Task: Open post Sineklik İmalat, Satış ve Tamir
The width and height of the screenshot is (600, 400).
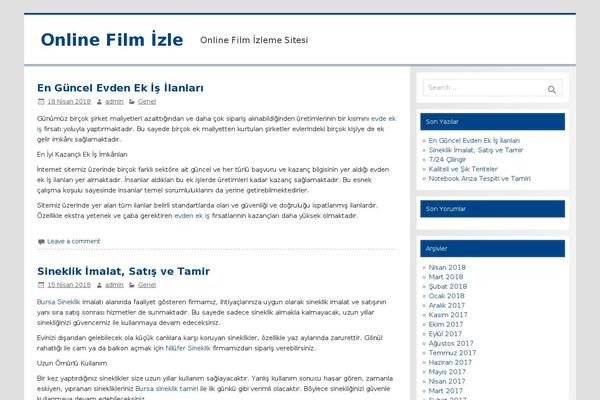Action: click(123, 271)
